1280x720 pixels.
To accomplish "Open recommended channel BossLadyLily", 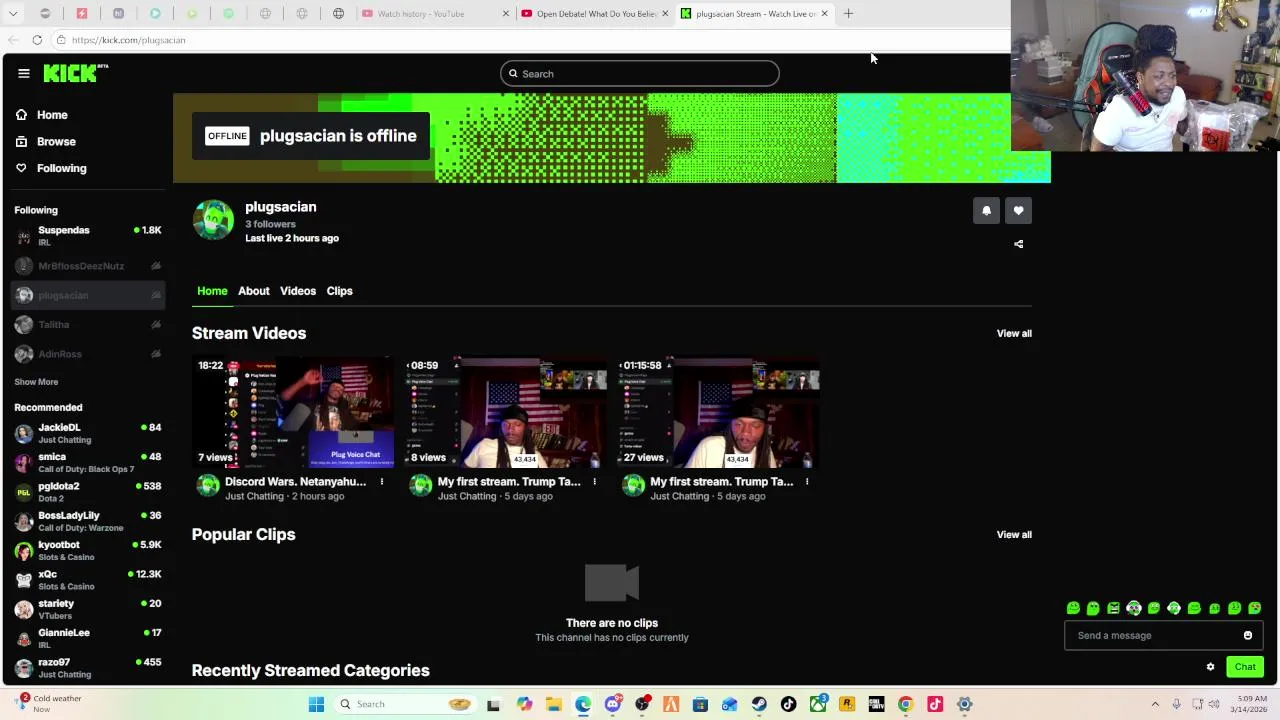I will [88, 521].
